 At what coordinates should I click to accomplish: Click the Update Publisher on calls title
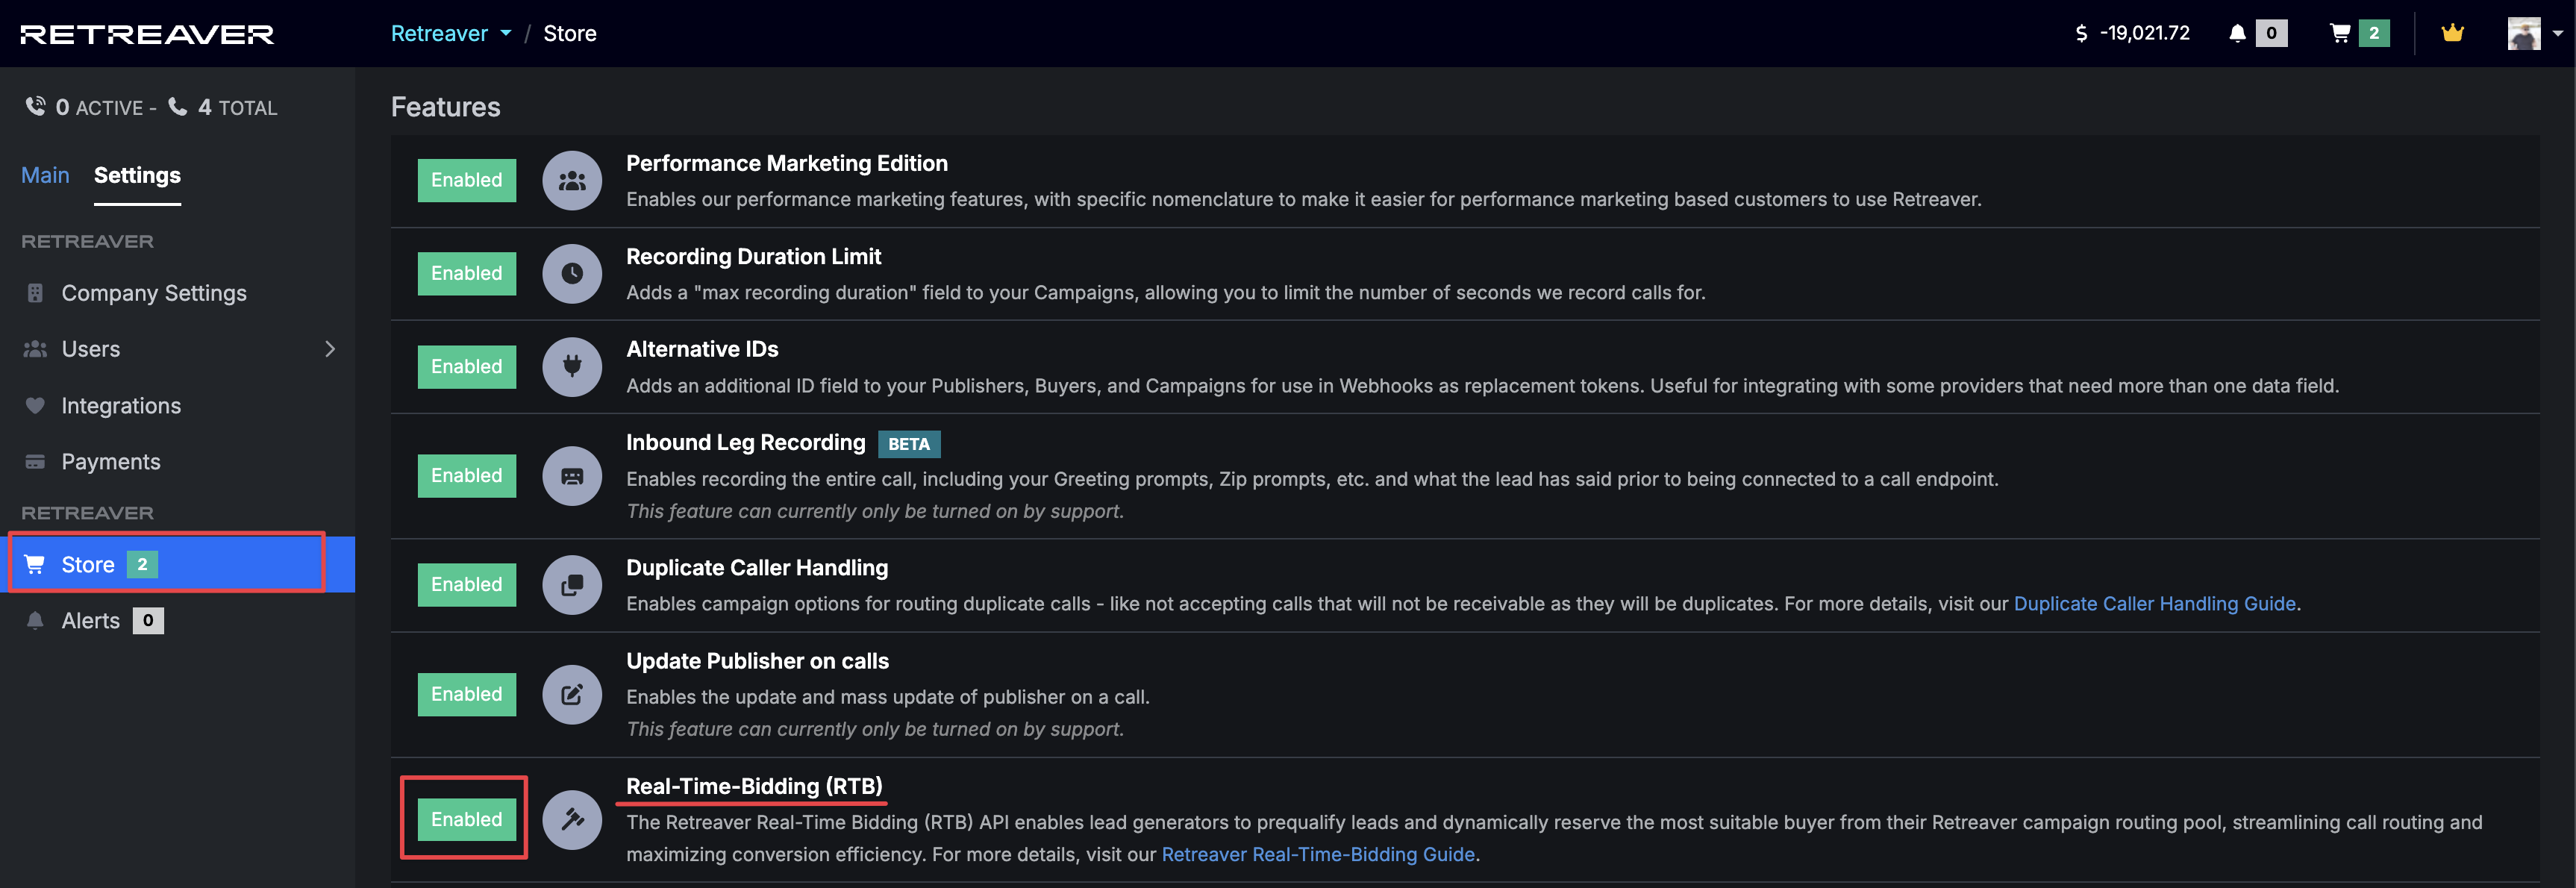[x=757, y=661]
